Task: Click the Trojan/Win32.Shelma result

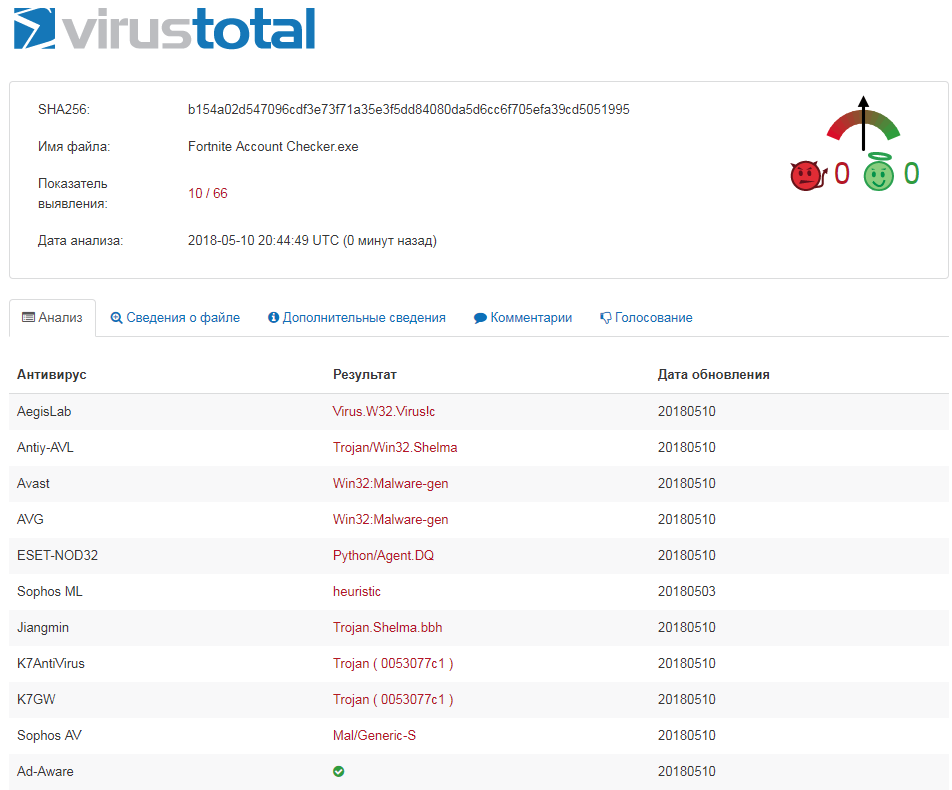Action: tap(395, 448)
